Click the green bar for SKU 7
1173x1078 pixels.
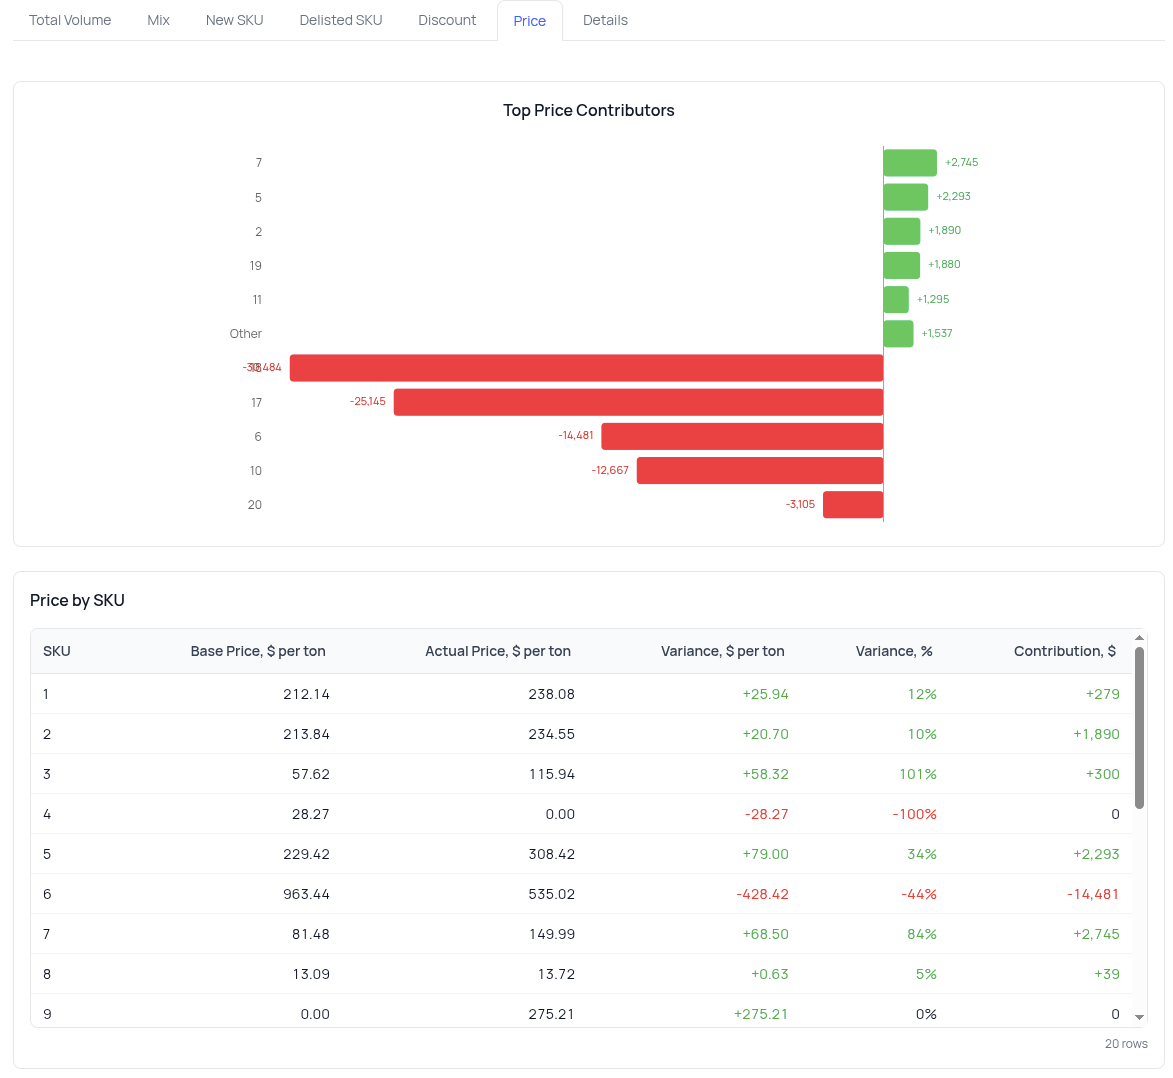pyautogui.click(x=909, y=163)
